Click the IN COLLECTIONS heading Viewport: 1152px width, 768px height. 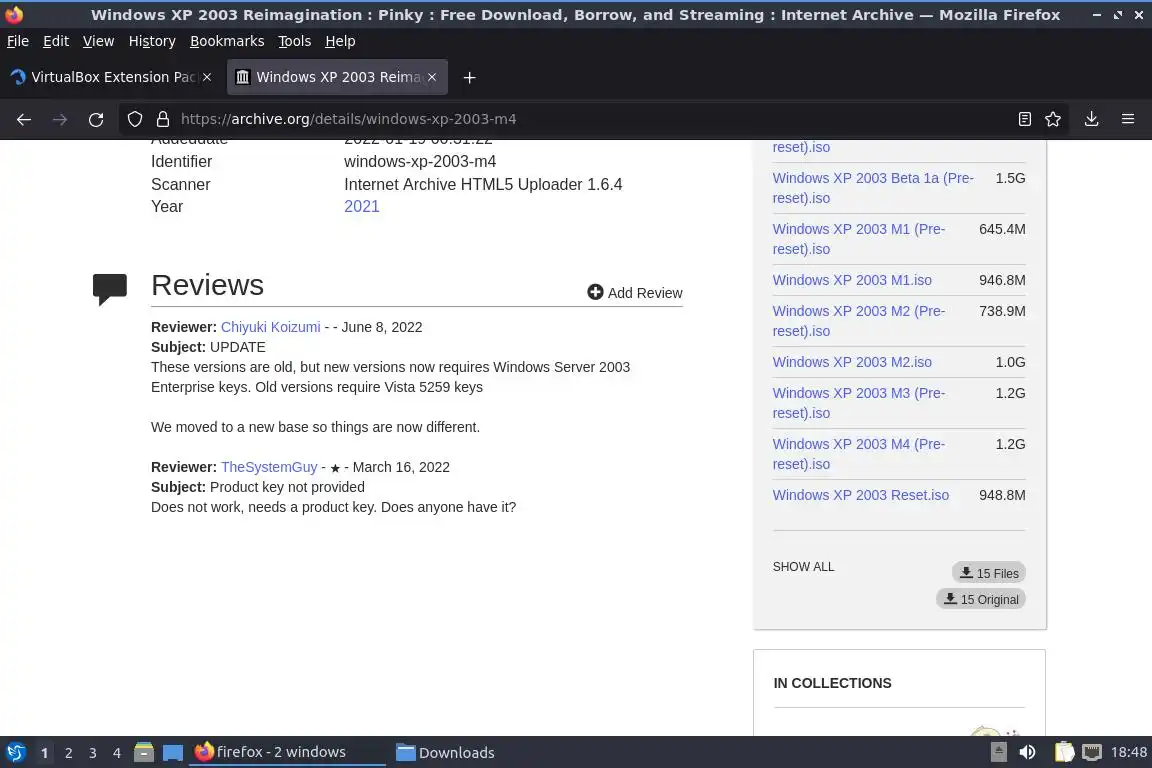tap(832, 683)
